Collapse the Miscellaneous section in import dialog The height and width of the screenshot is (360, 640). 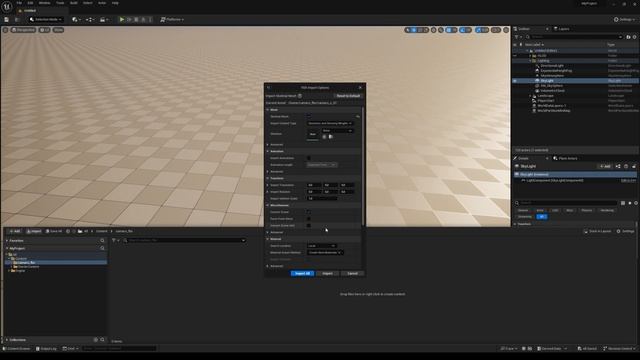tap(268, 205)
